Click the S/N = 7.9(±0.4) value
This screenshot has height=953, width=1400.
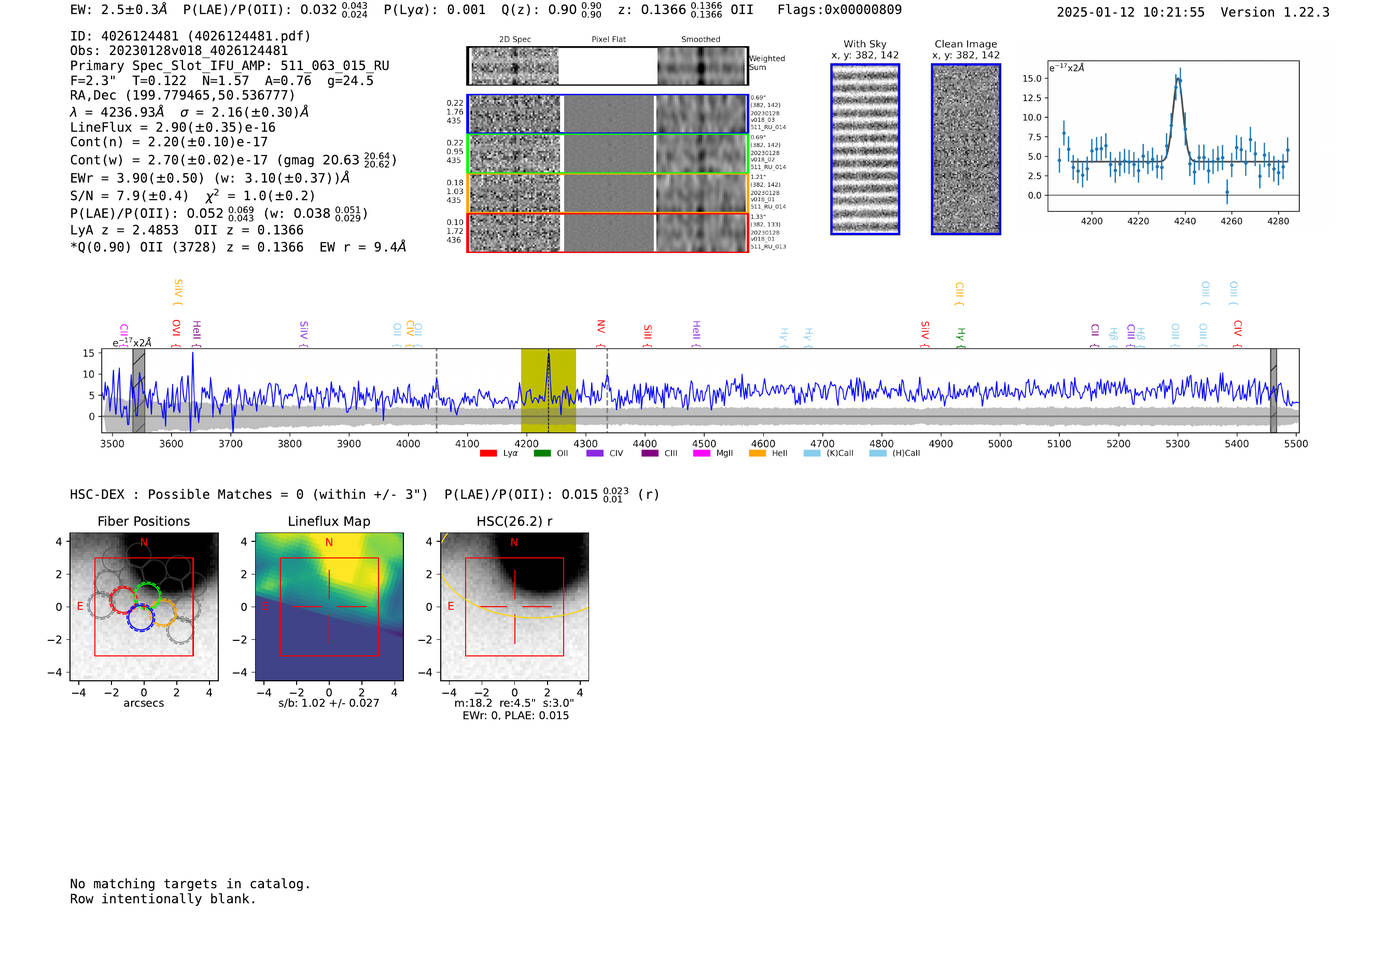tap(129, 196)
